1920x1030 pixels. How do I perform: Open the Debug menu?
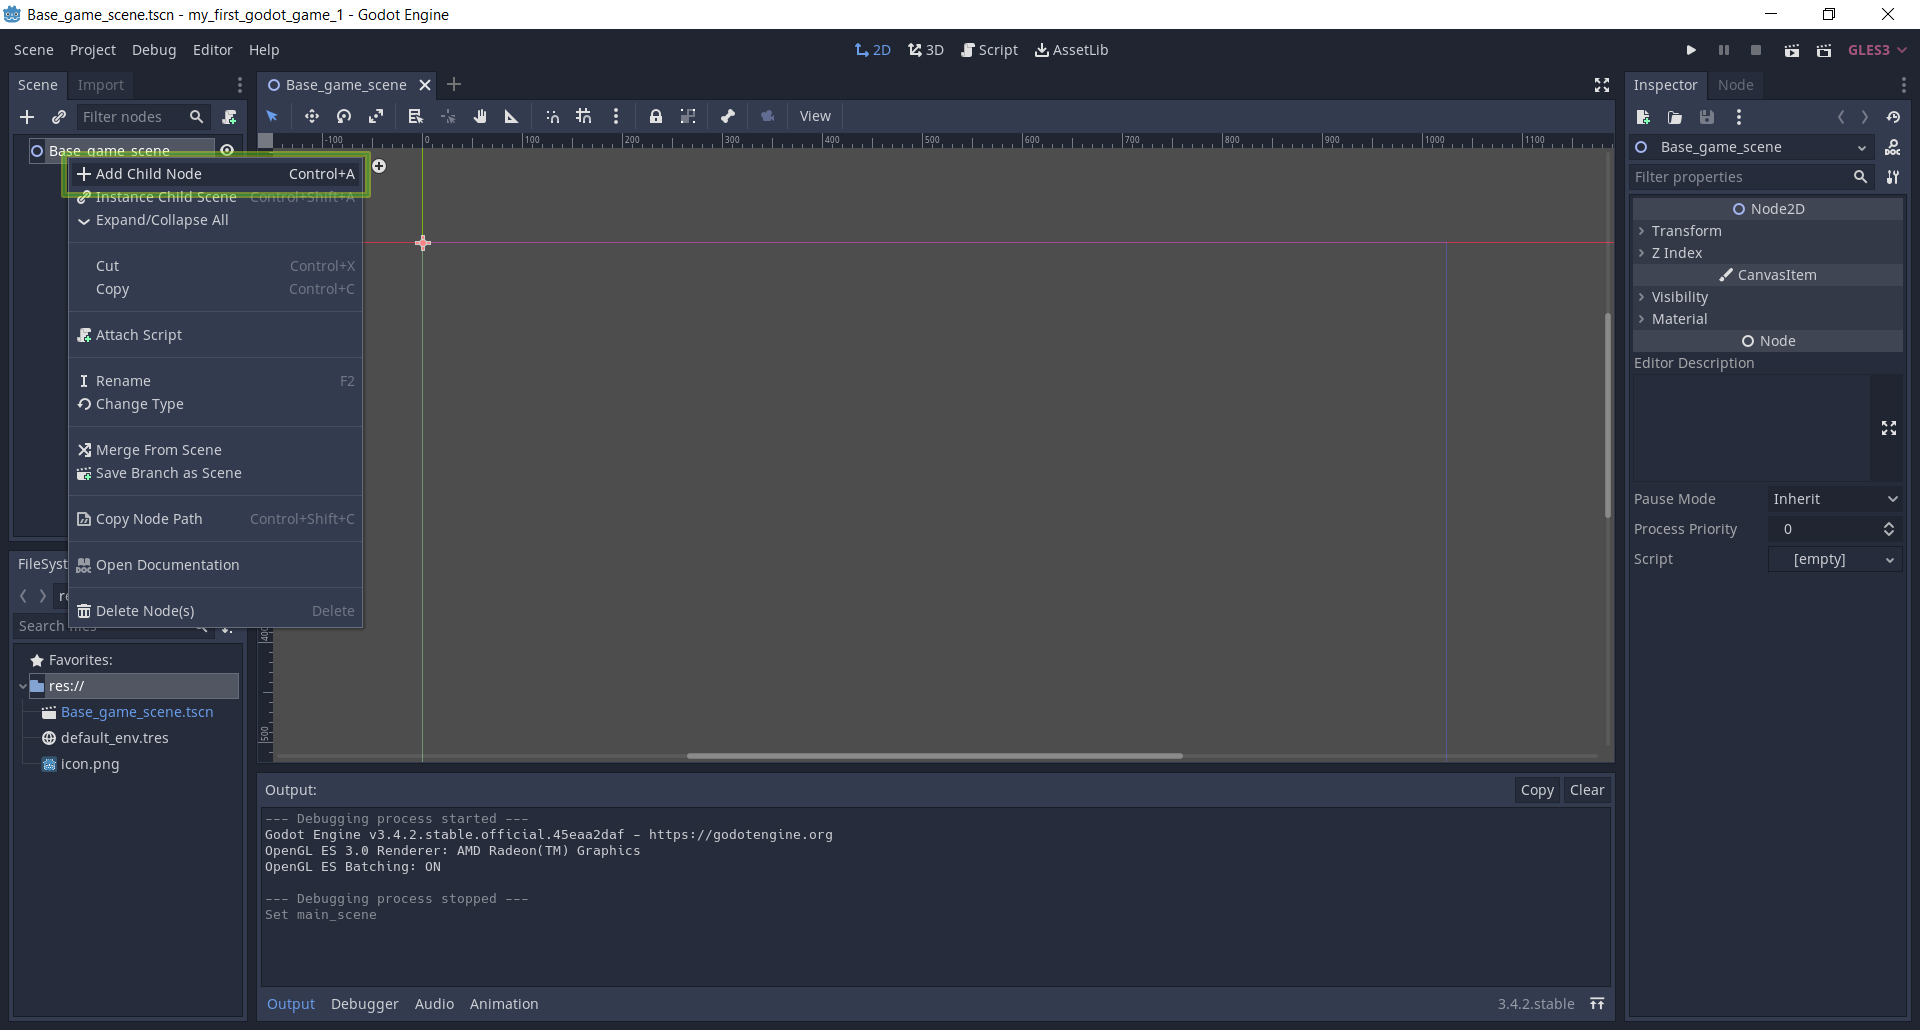154,50
